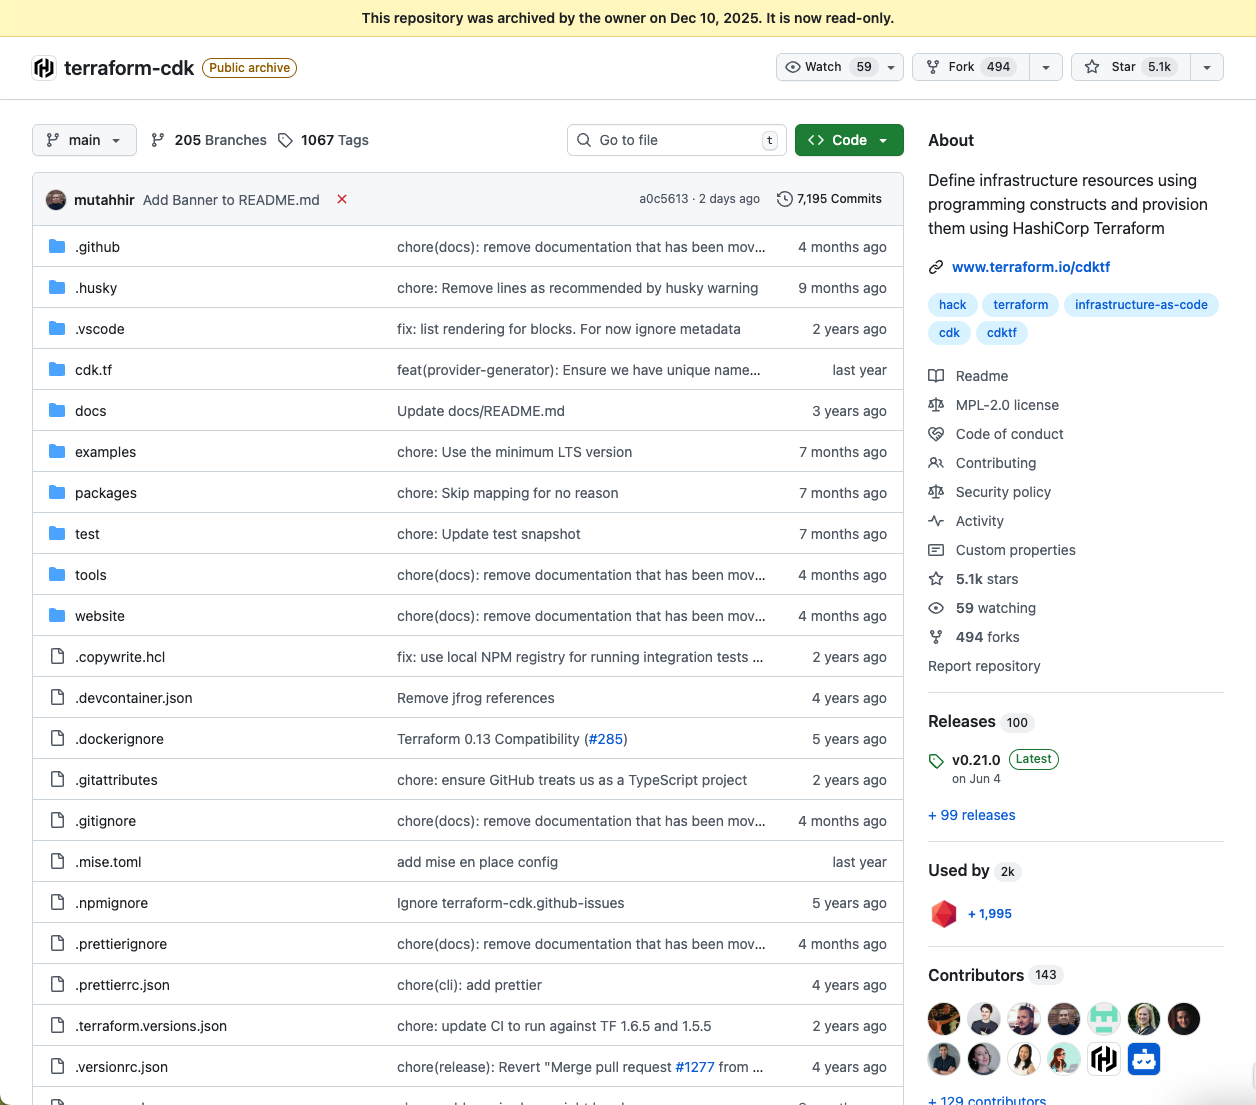Screen dimensions: 1256x1105
Task: Click the link icon beside www.terraform.io/cdktf
Action: click(936, 267)
